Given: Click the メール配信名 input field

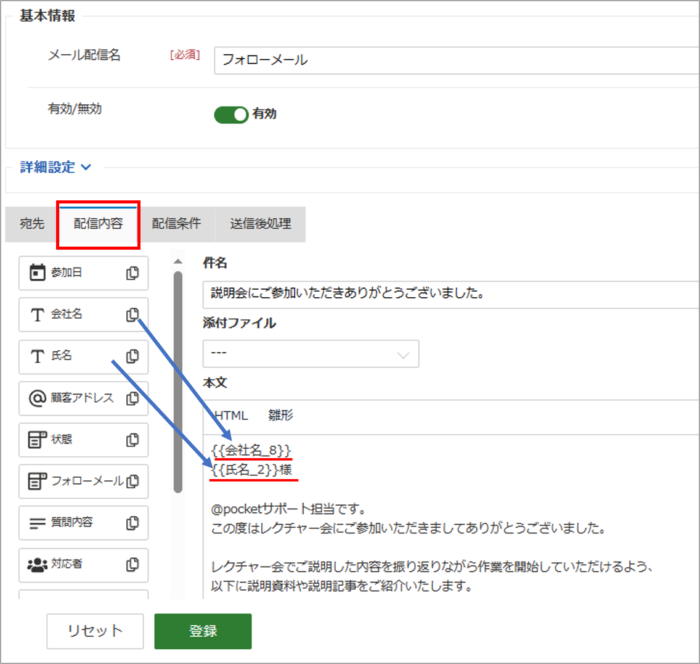Looking at the screenshot, I should click(456, 60).
